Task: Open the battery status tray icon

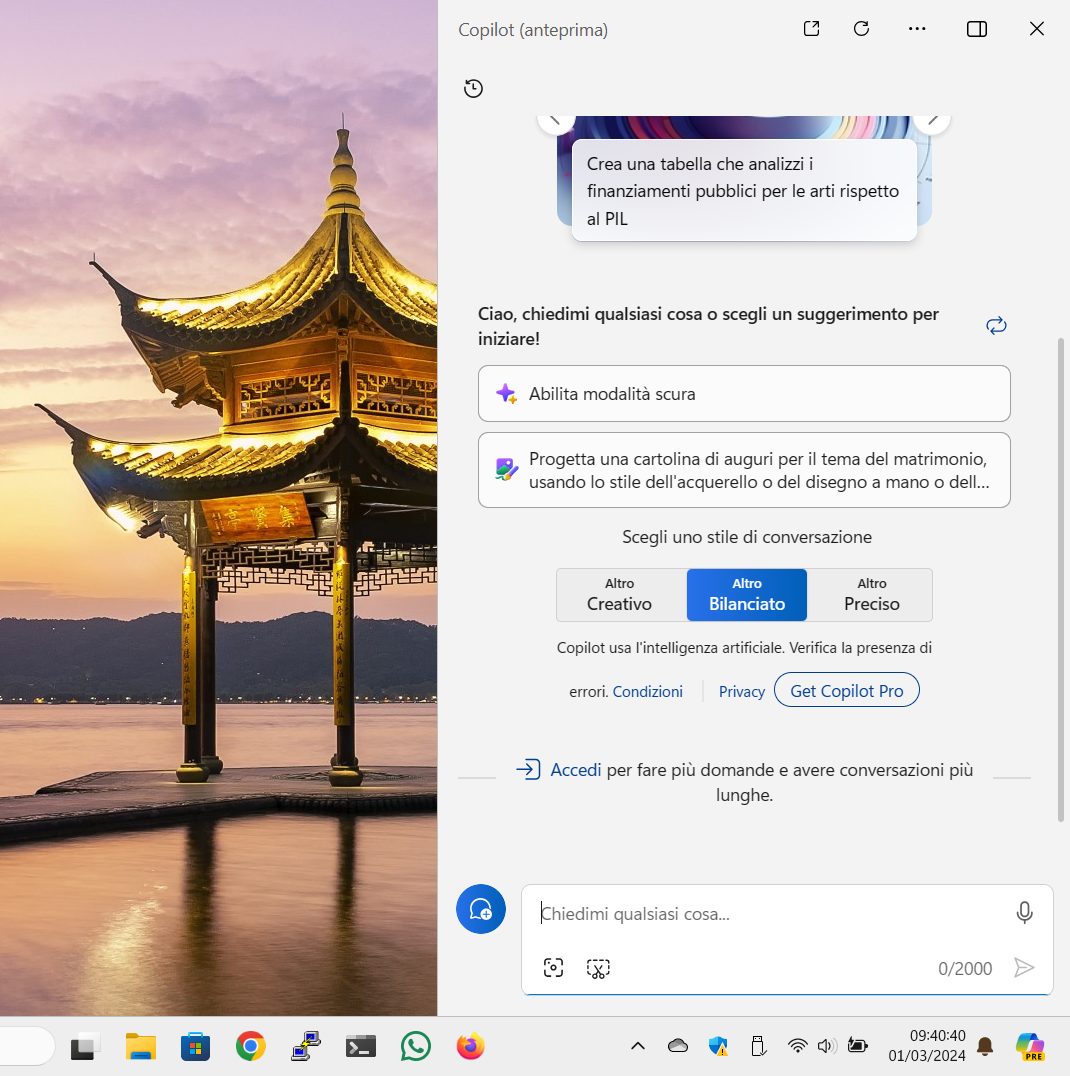Action: click(x=857, y=1046)
